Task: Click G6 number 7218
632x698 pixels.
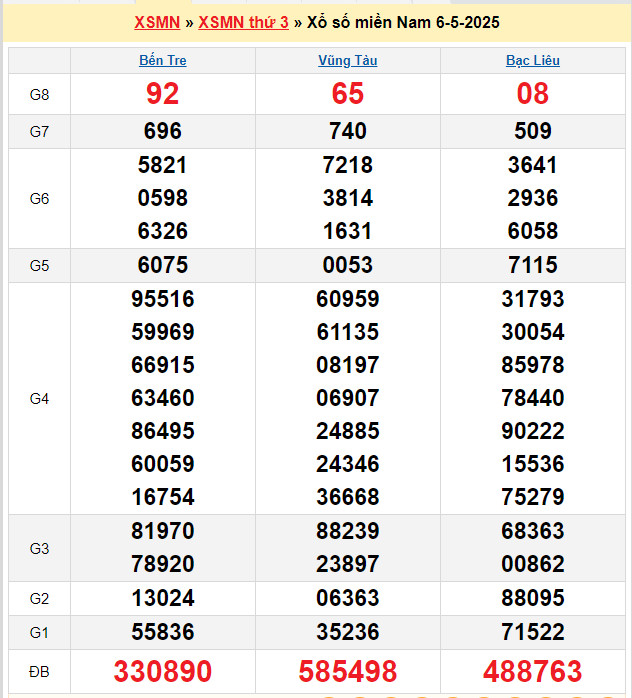Action: [x=348, y=165]
